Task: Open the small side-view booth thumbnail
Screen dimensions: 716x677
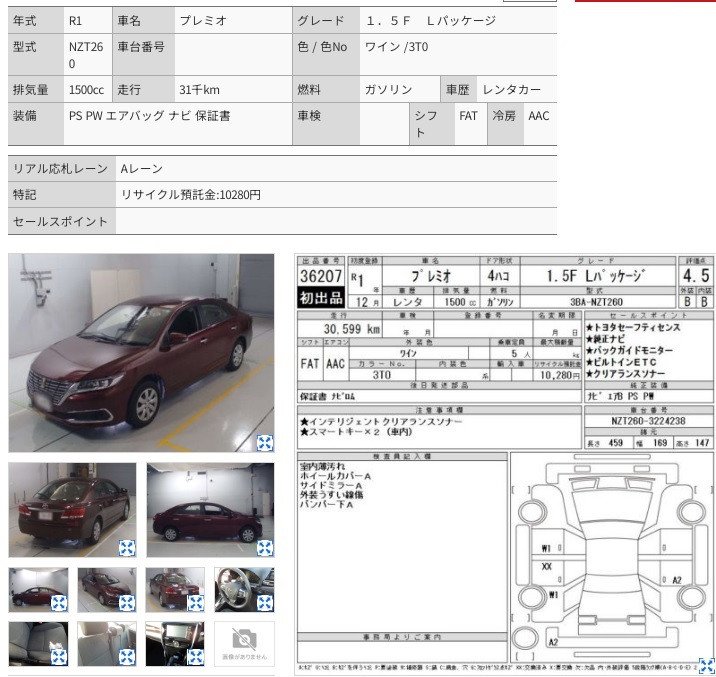Action: 38,590
